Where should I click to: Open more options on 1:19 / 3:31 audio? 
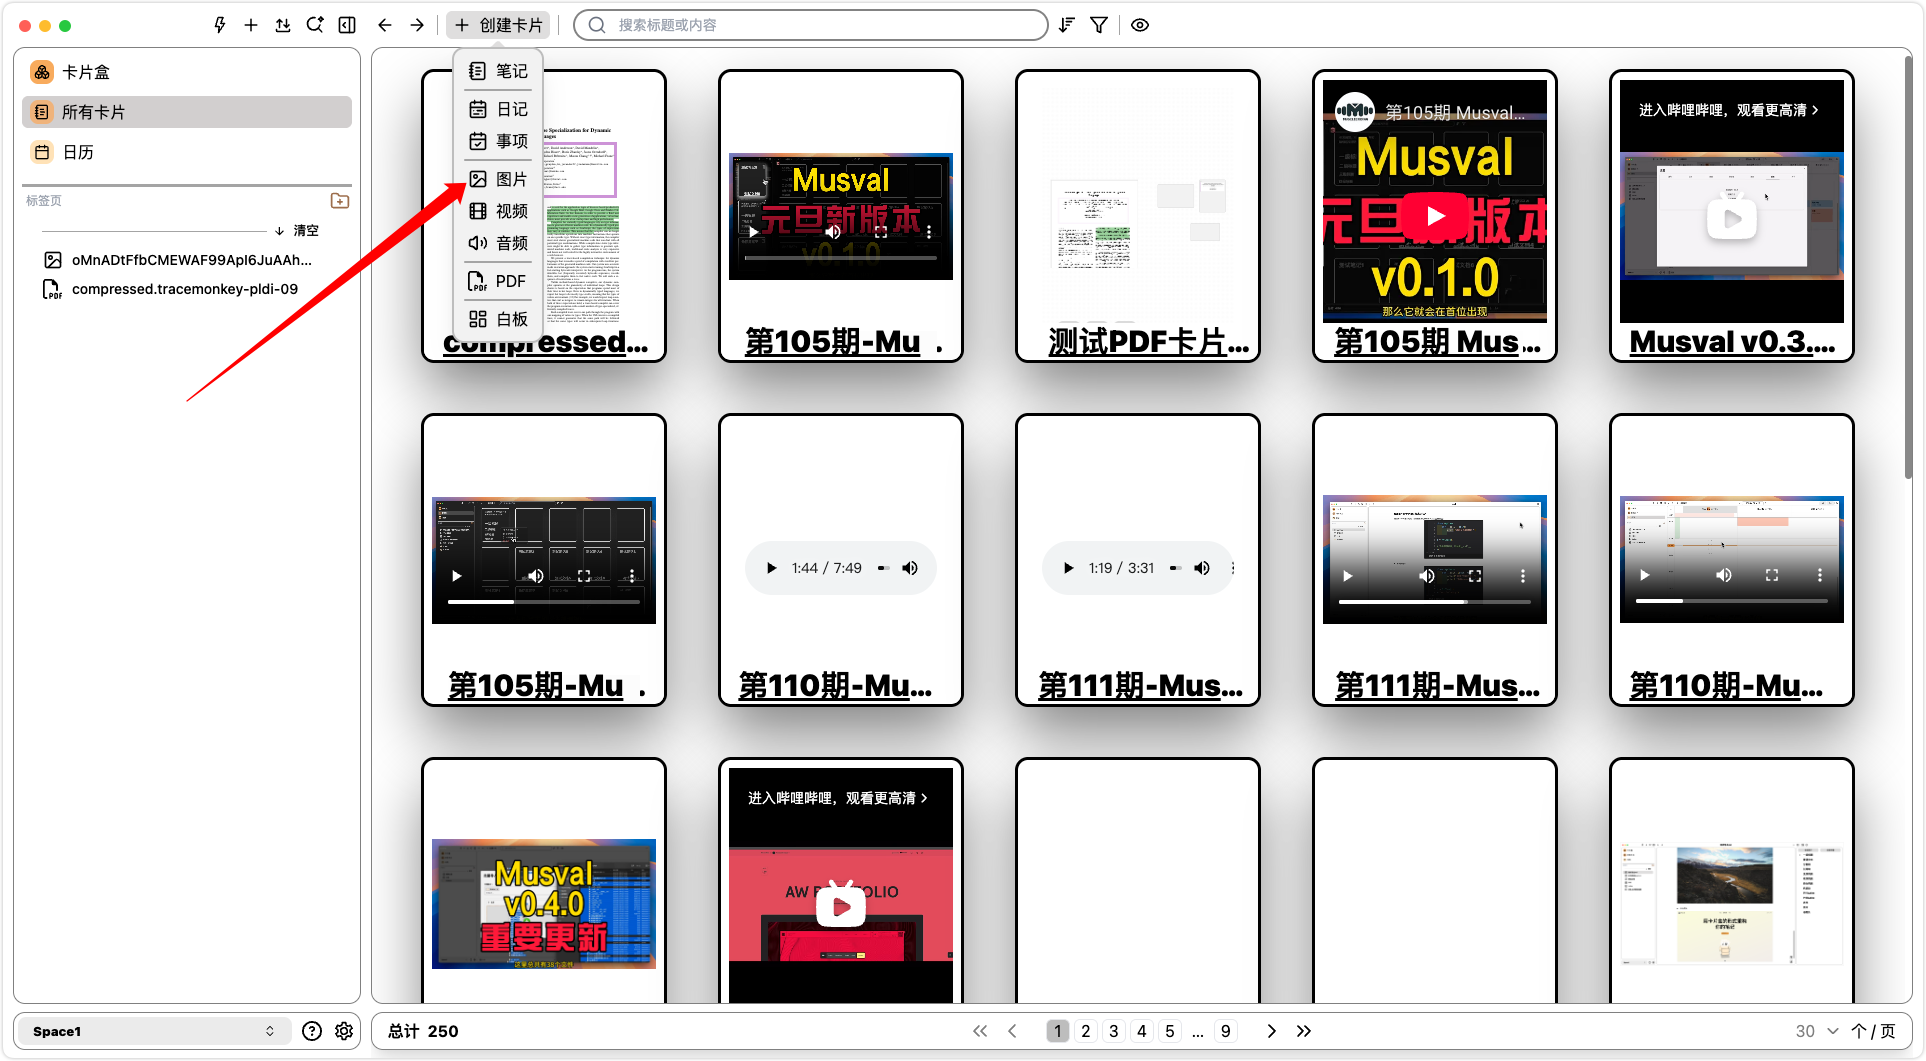[1233, 568]
